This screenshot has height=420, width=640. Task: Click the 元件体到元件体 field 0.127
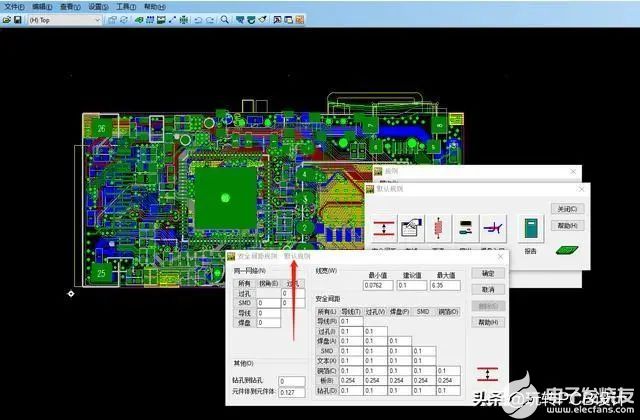point(291,392)
